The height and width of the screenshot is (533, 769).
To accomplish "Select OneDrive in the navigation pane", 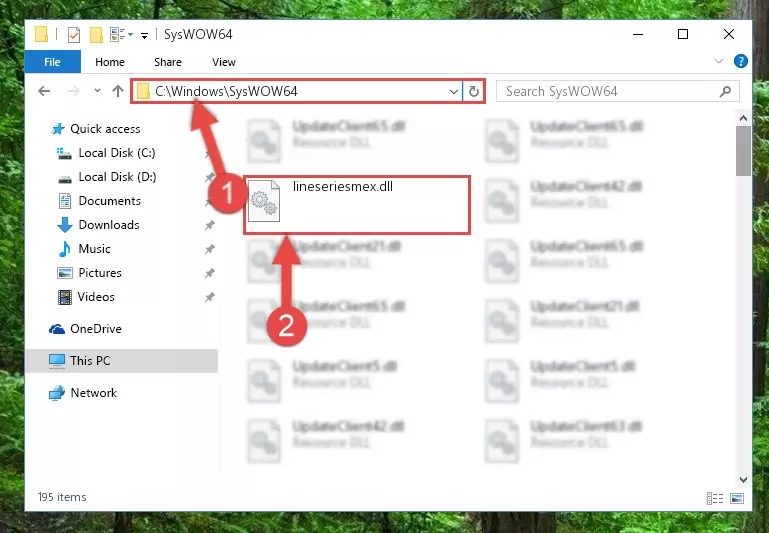I will pos(96,329).
